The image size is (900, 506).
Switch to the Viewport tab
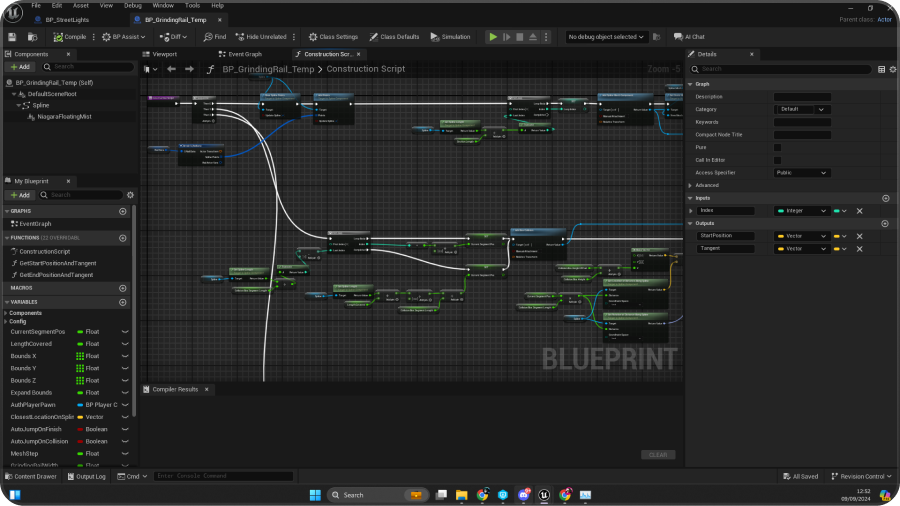160,55
